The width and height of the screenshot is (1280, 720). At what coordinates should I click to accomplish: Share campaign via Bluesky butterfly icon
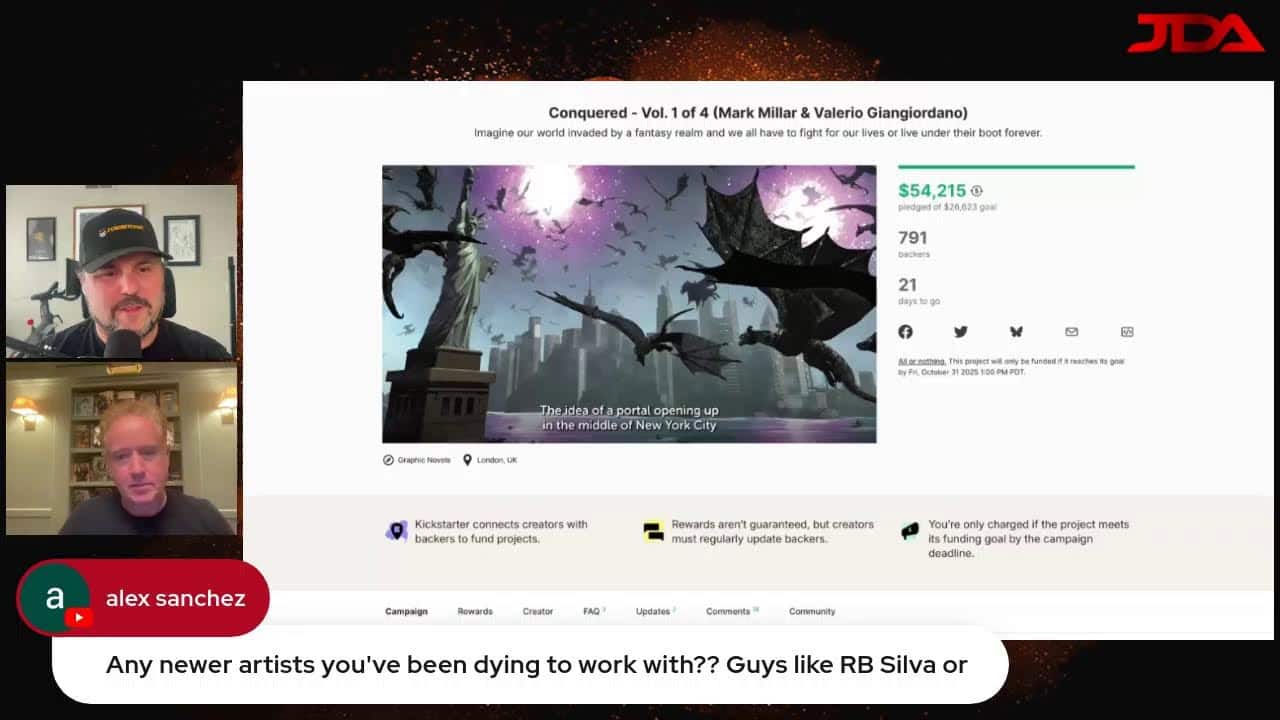click(1016, 332)
